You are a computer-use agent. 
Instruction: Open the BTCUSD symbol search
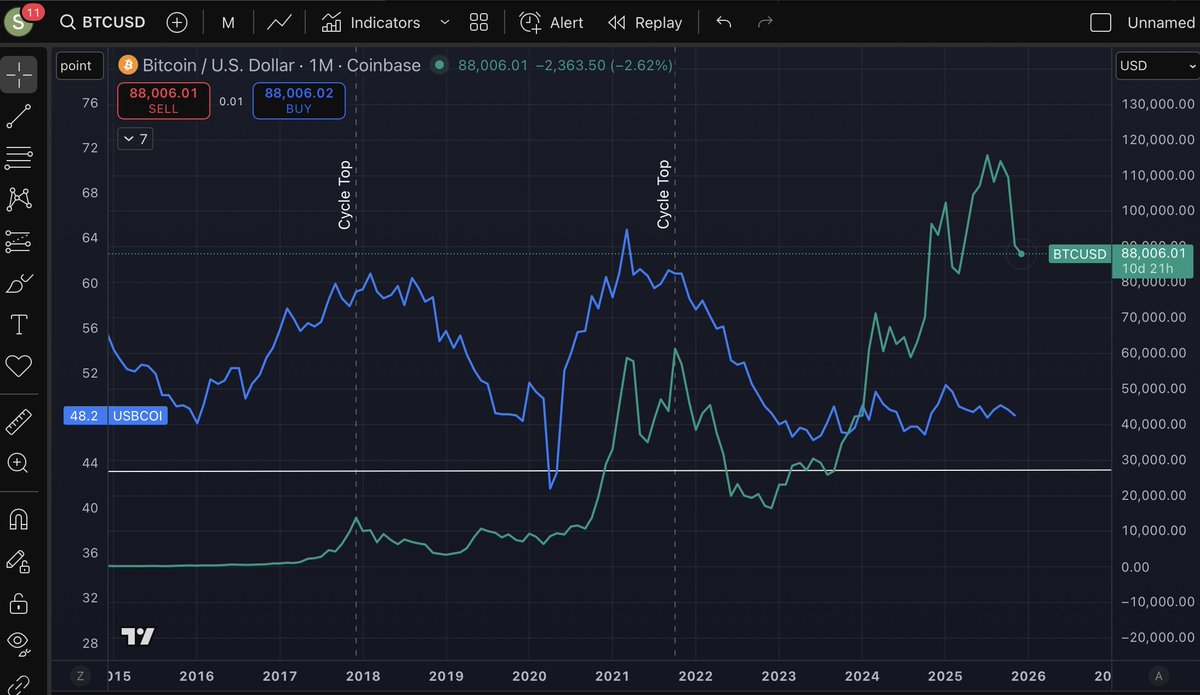click(100, 20)
